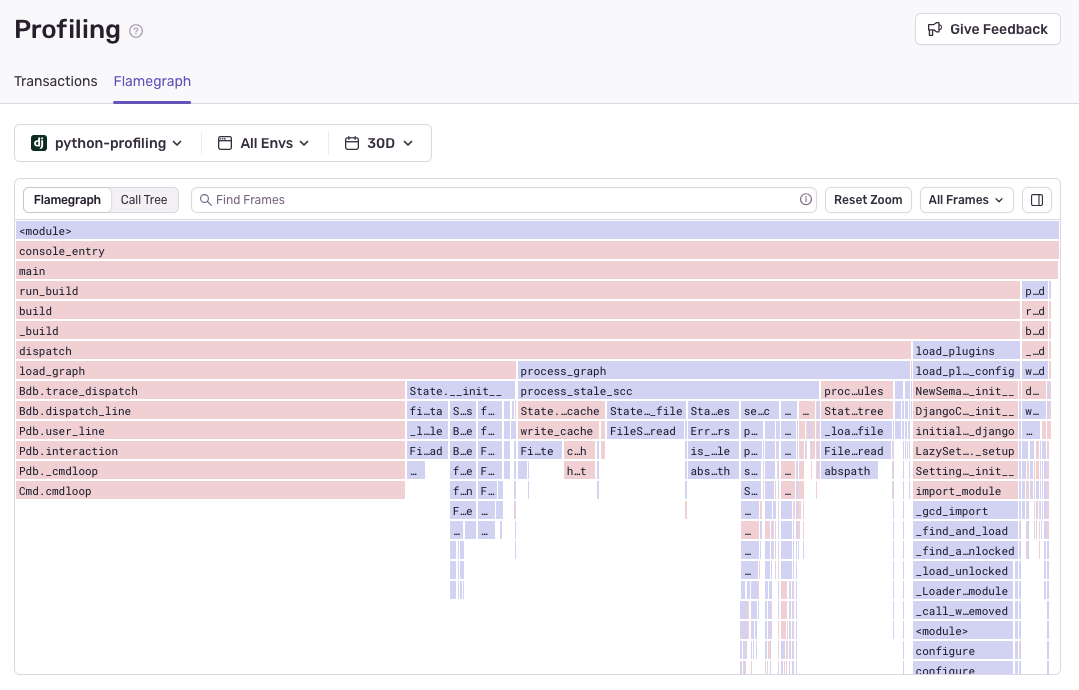Select the Pdb.user_line frame

[211, 430]
